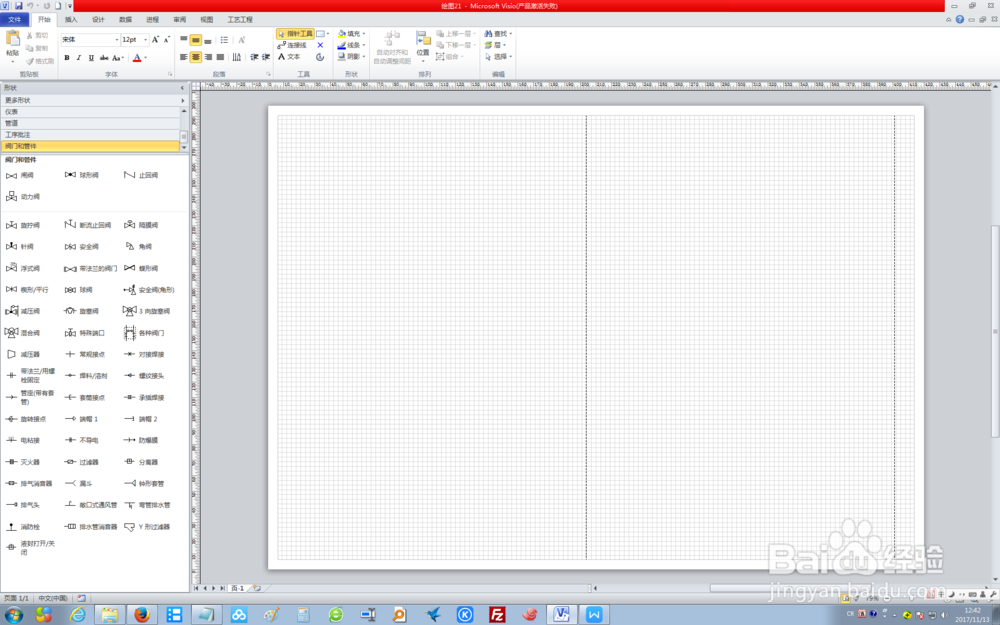The width and height of the screenshot is (1000, 625).
Task: Open the 位置 position dropdown
Action: click(423, 46)
